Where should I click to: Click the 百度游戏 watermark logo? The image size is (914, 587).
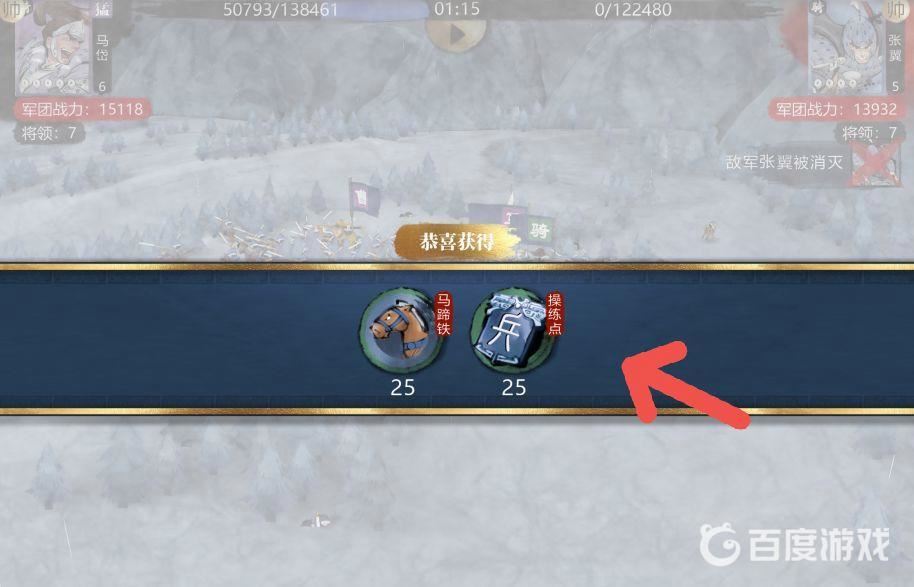pos(795,544)
